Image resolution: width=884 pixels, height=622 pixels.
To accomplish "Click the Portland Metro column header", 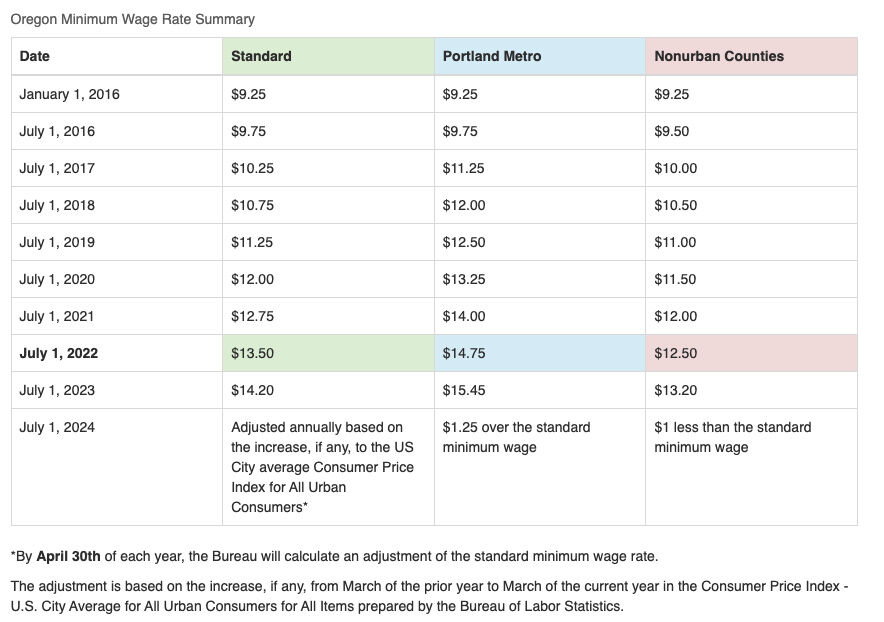I will pos(540,56).
